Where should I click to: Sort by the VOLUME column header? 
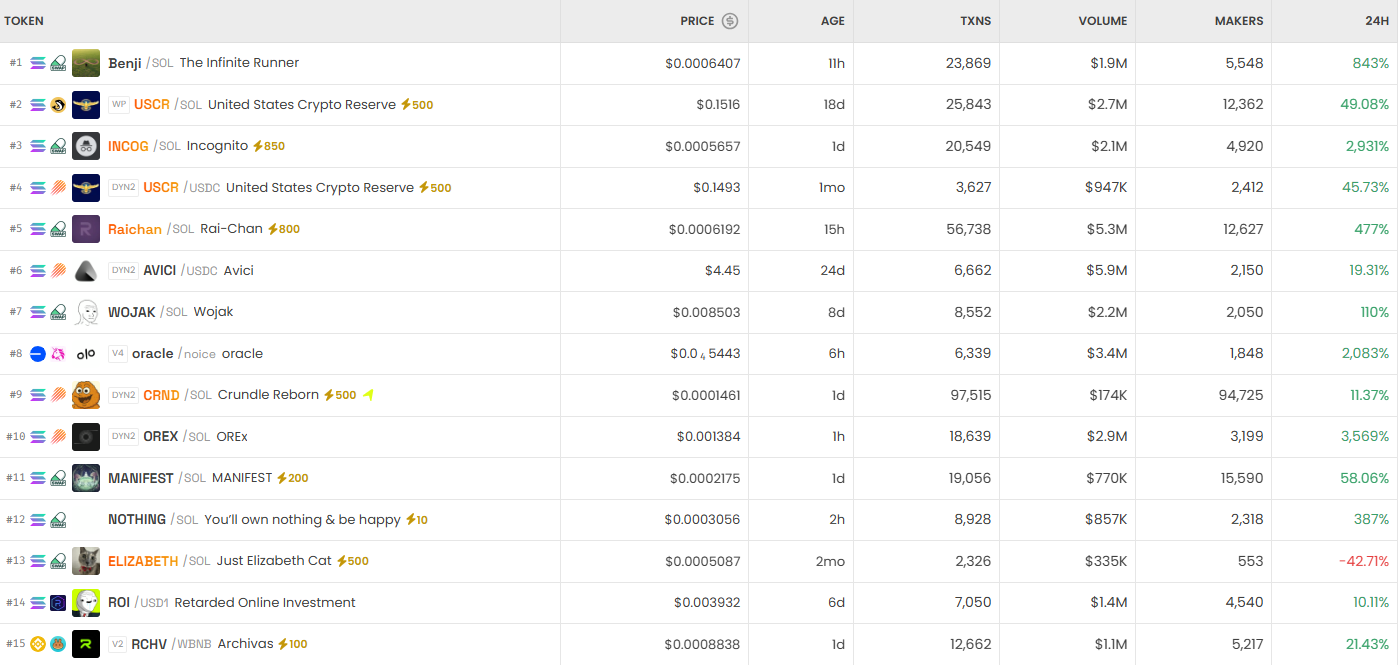pos(1102,20)
